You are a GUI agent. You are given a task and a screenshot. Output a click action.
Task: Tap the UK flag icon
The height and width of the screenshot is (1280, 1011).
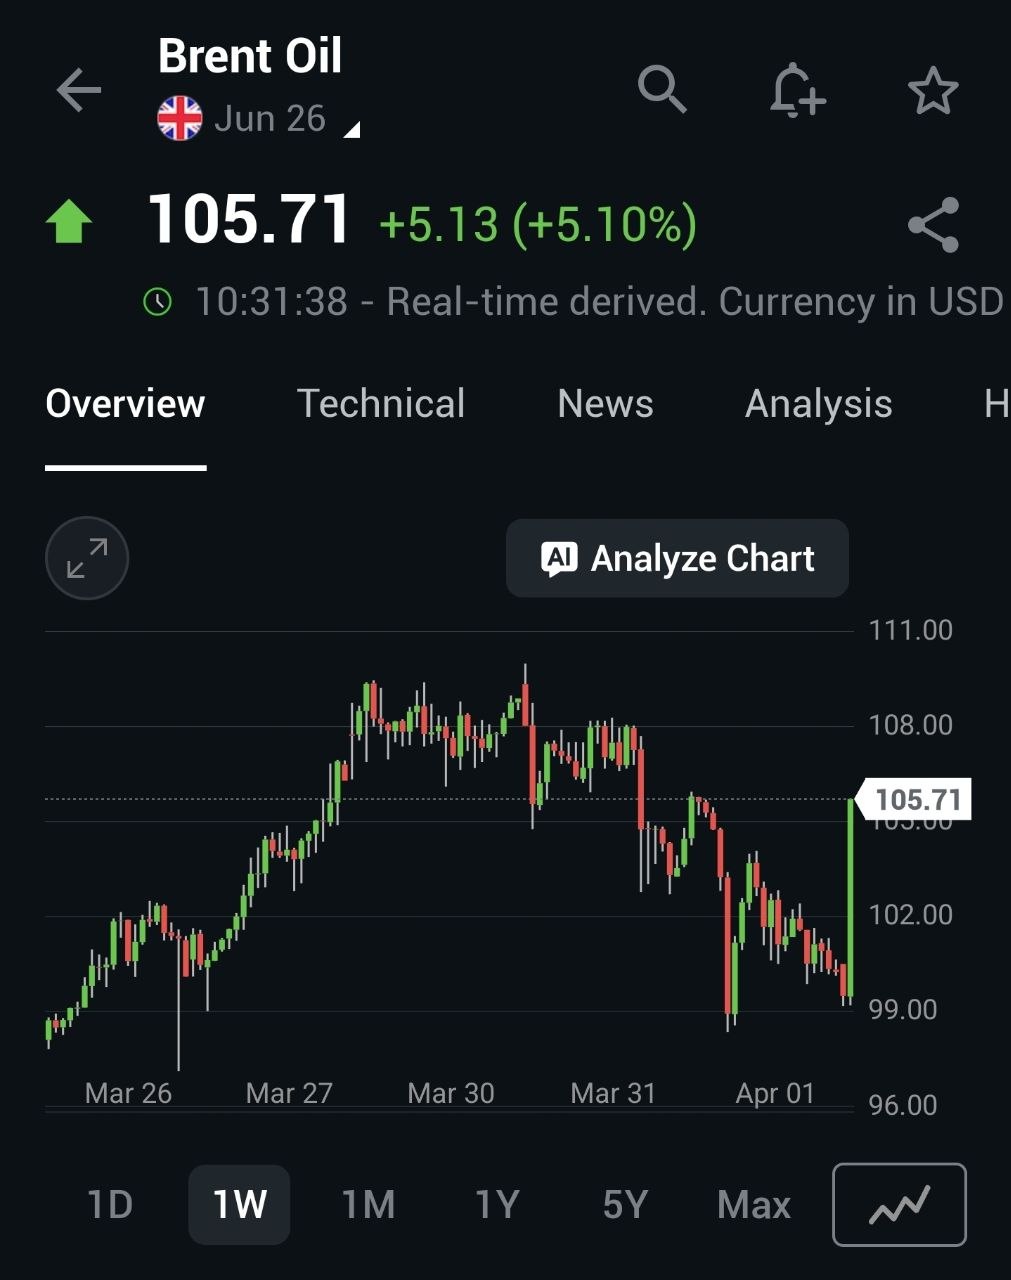click(180, 119)
